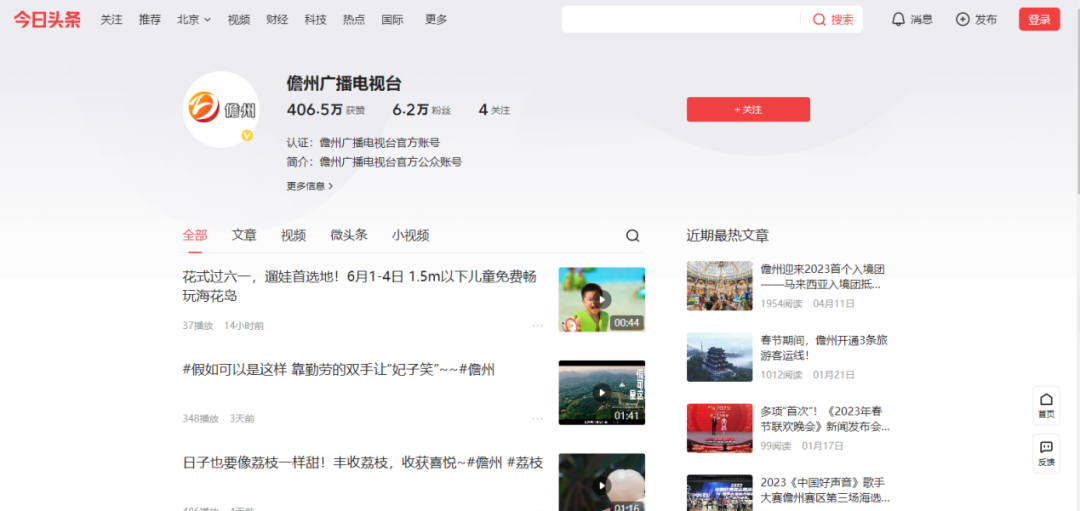Click the 近期最热文章 heading
The width and height of the screenshot is (1080, 511).
pyautogui.click(x=727, y=236)
